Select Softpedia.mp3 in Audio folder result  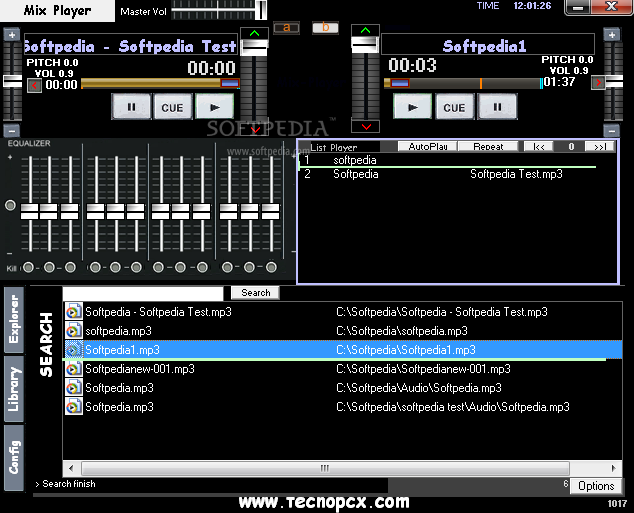[x=343, y=388]
